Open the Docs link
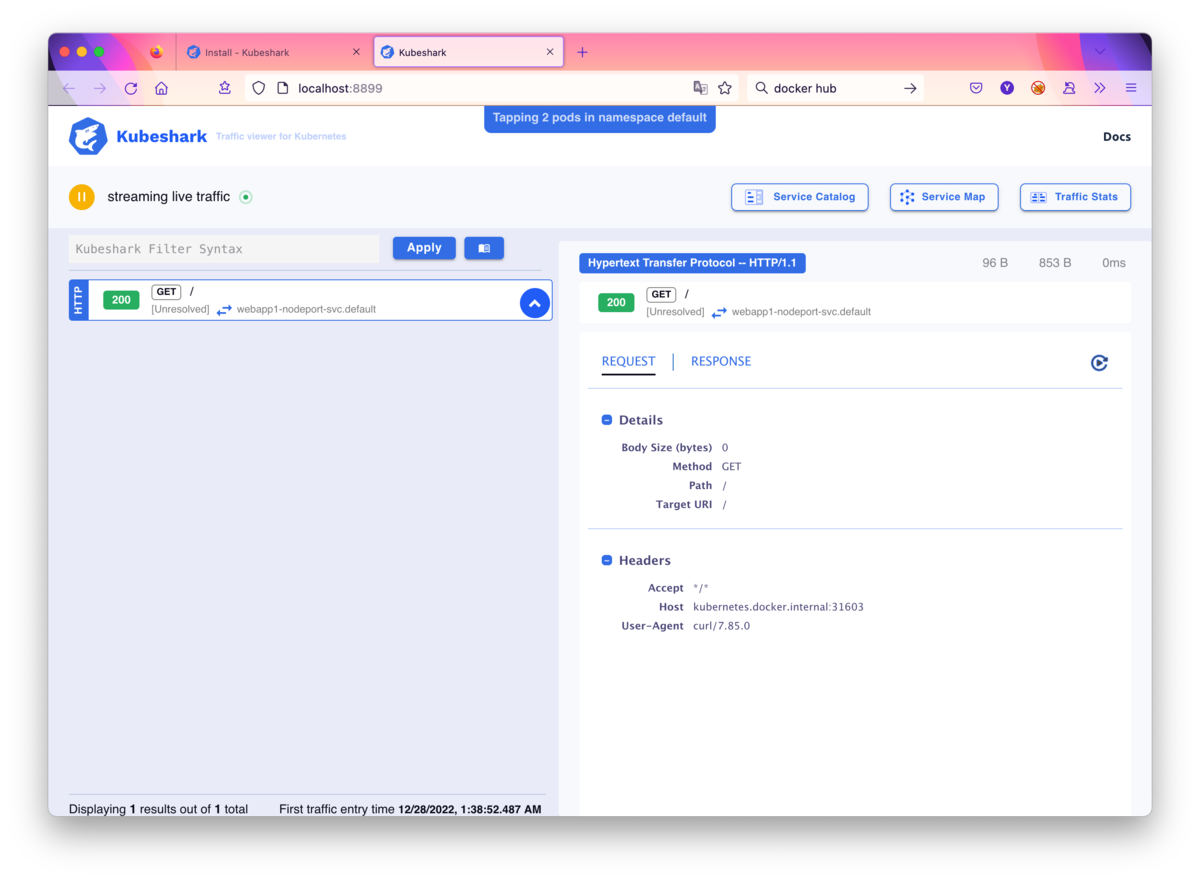The image size is (1200, 880). [x=1116, y=137]
